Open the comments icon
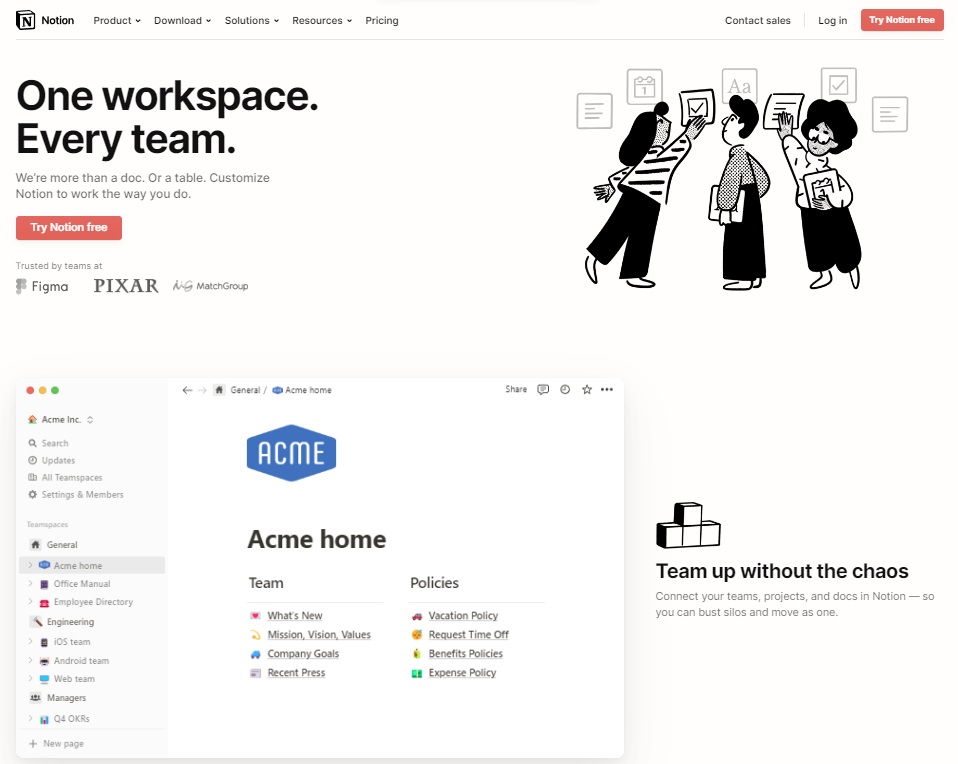 (543, 389)
